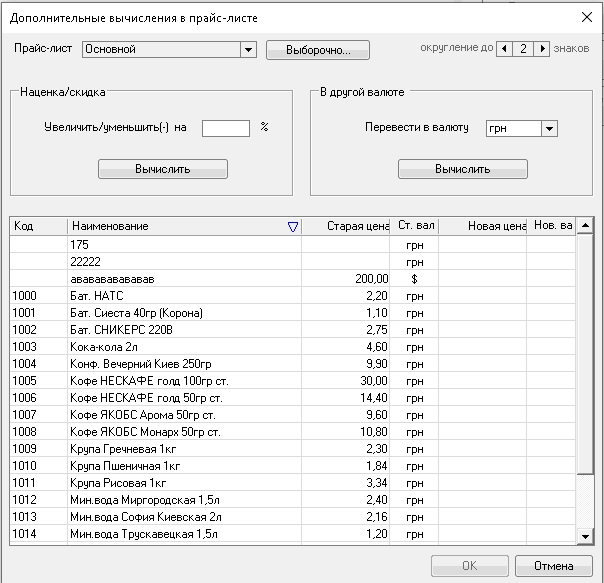
Task: Click the Наименование column header
Action: (184, 226)
